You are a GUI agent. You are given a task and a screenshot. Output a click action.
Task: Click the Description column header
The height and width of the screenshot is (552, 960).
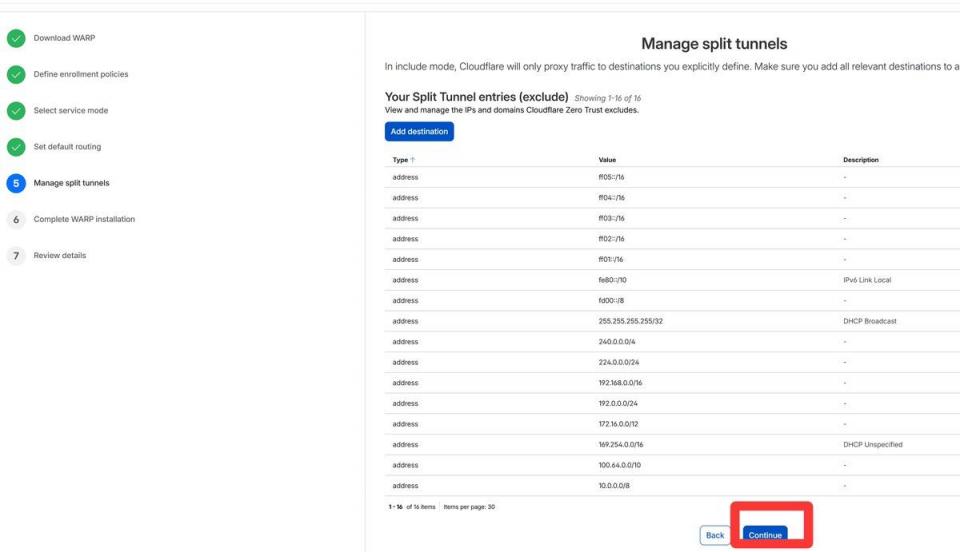pyautogui.click(x=860, y=159)
